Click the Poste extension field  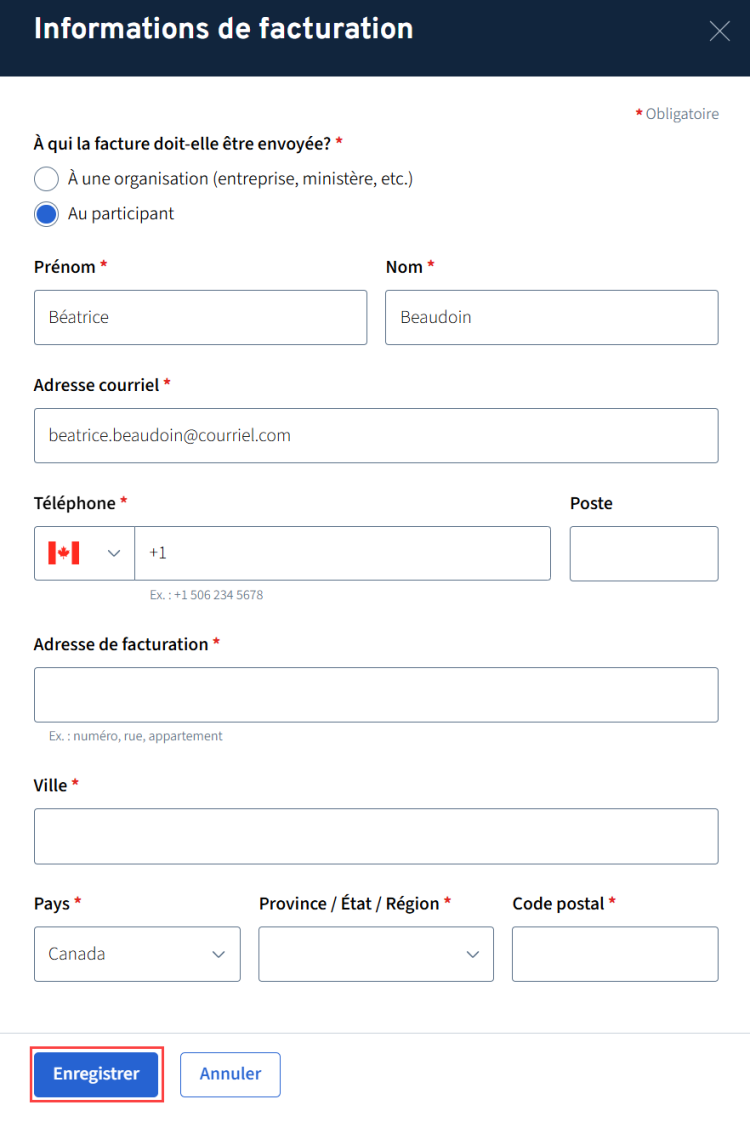643,553
